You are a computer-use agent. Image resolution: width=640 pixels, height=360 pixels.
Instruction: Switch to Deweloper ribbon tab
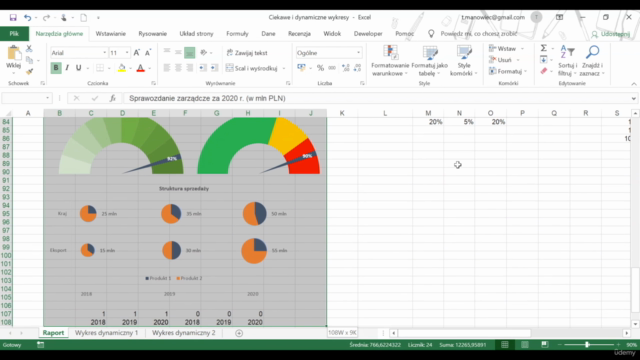click(368, 34)
